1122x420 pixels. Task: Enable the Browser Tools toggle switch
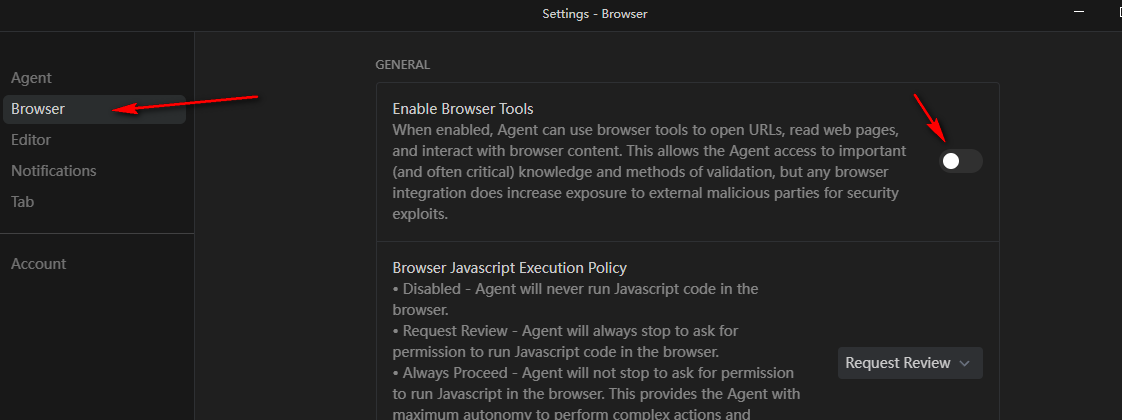pyautogui.click(x=960, y=162)
